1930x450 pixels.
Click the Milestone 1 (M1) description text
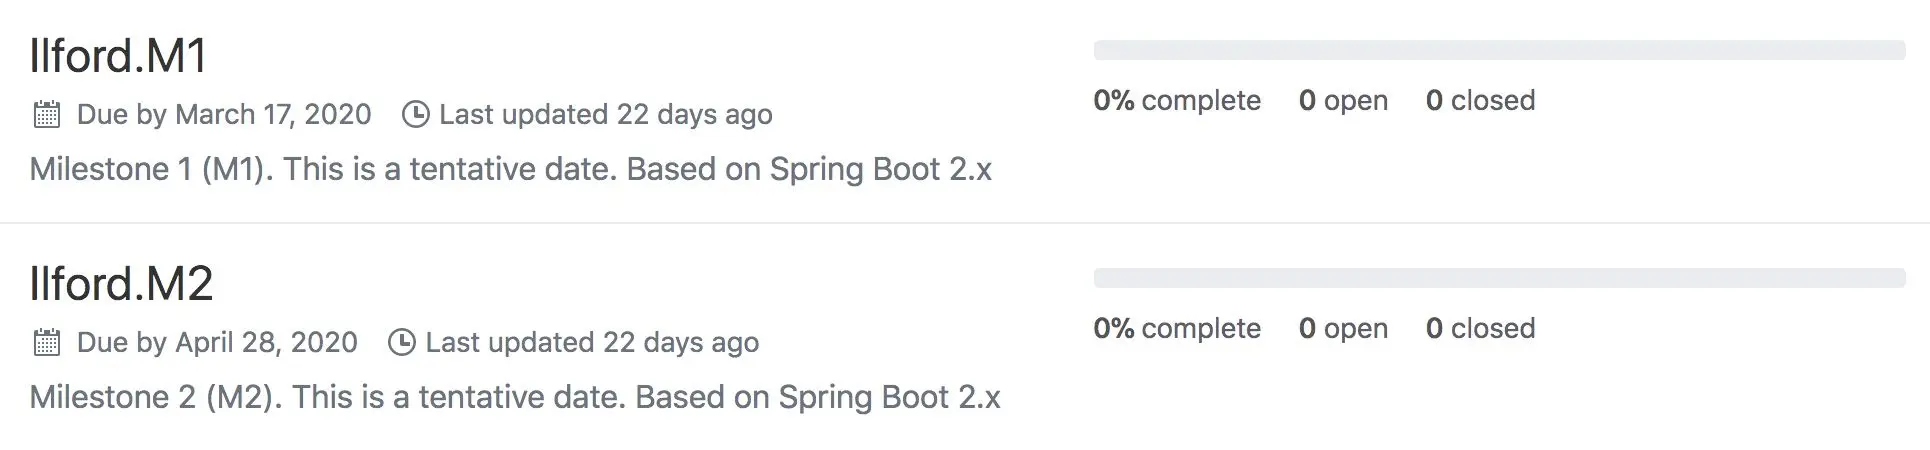click(511, 169)
